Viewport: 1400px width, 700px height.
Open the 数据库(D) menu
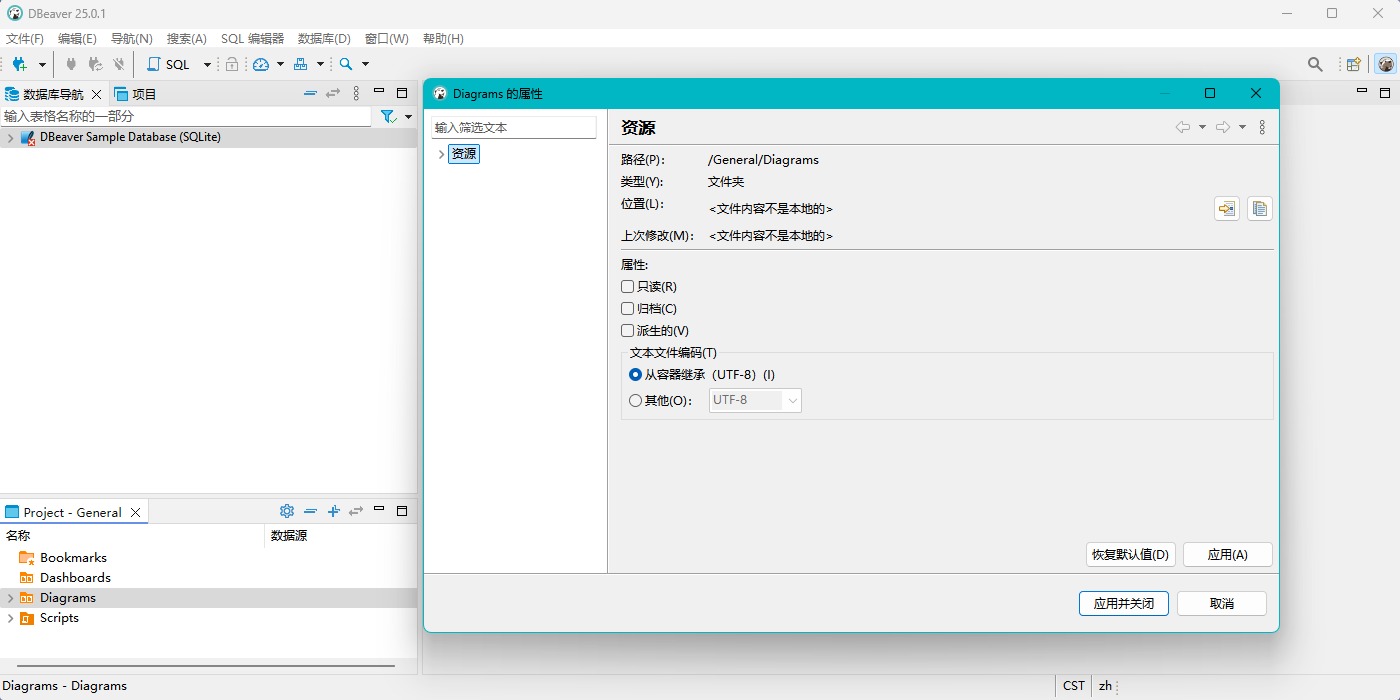point(324,39)
